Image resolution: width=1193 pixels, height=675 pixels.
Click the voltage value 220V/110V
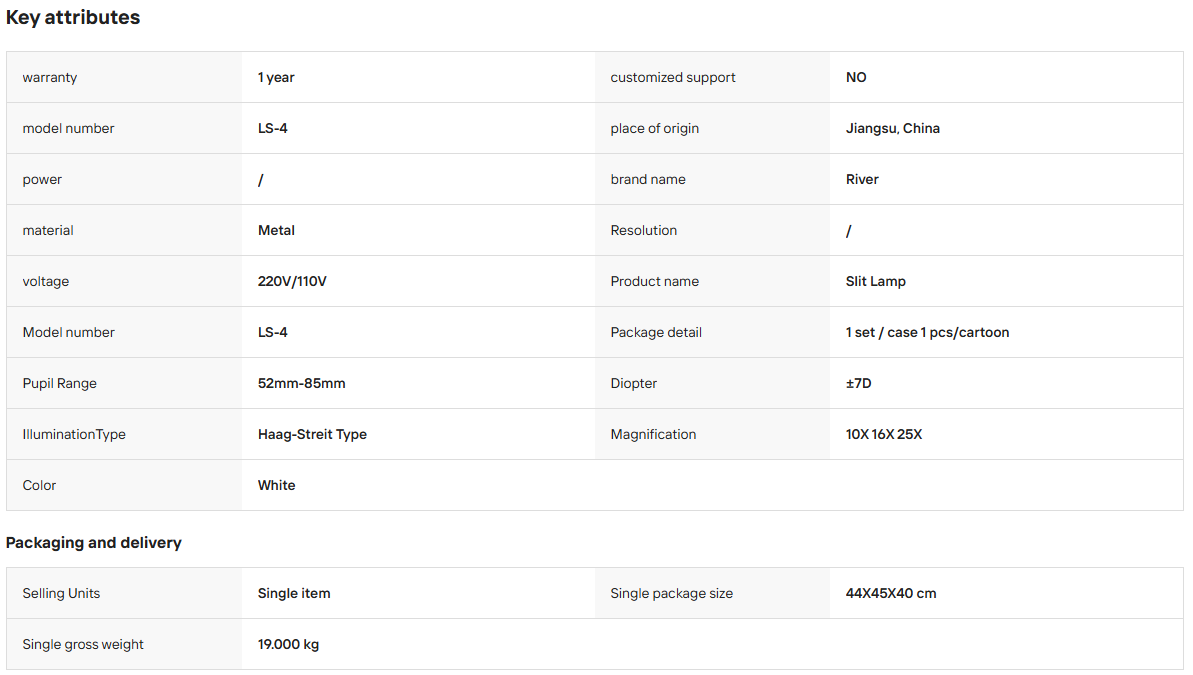292,282
